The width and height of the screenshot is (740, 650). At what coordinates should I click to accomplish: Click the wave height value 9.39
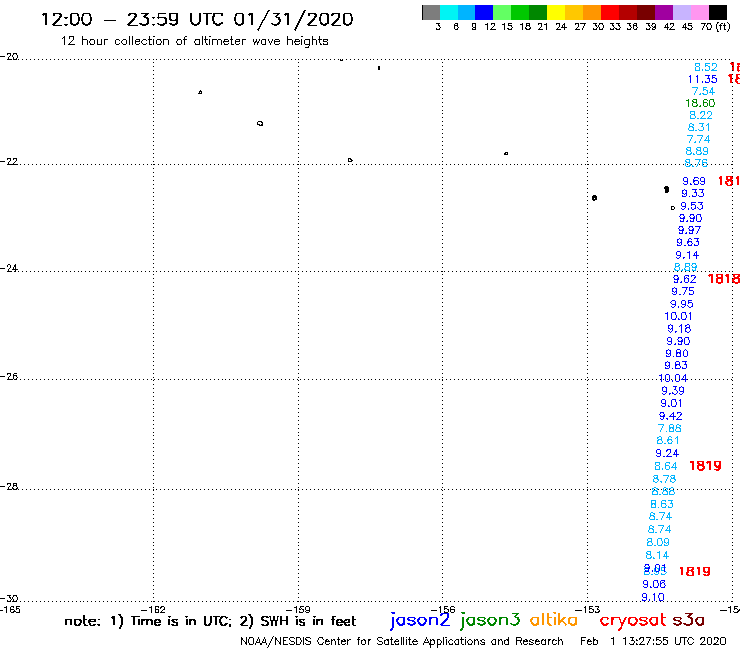click(x=673, y=391)
